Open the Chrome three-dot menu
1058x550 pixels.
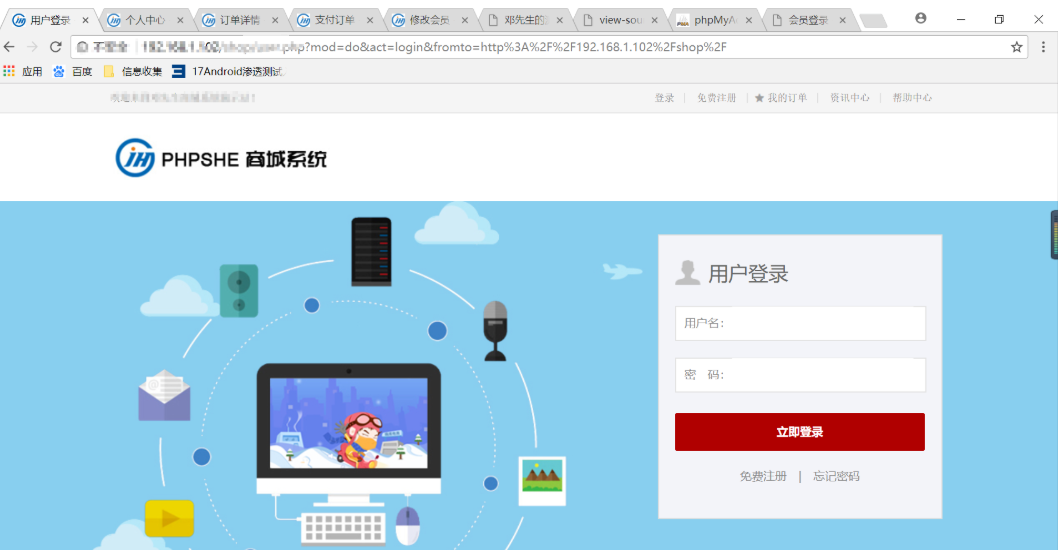(1043, 47)
